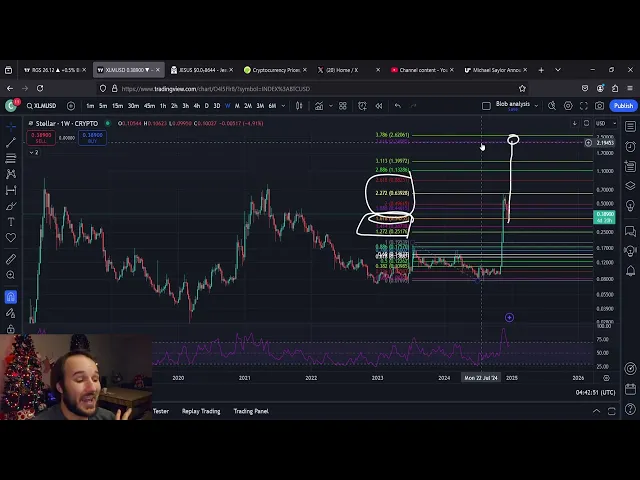Bookmark this page with the star icon
Viewport: 640px width, 480px height.
click(522, 89)
